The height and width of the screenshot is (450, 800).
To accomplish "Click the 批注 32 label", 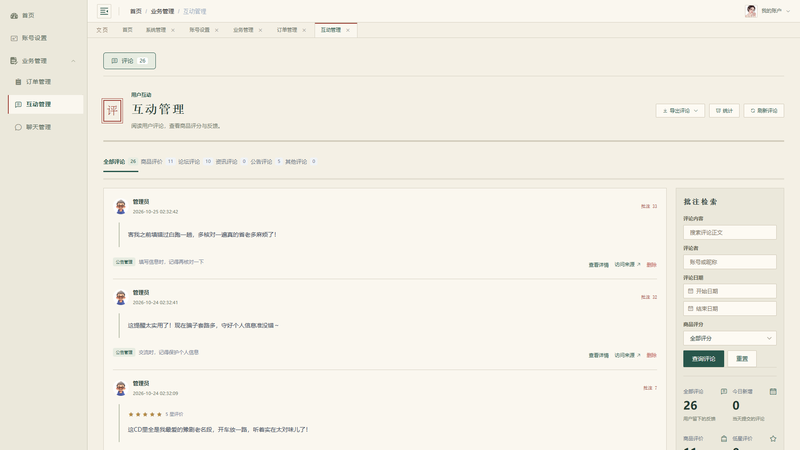I will [x=649, y=297].
